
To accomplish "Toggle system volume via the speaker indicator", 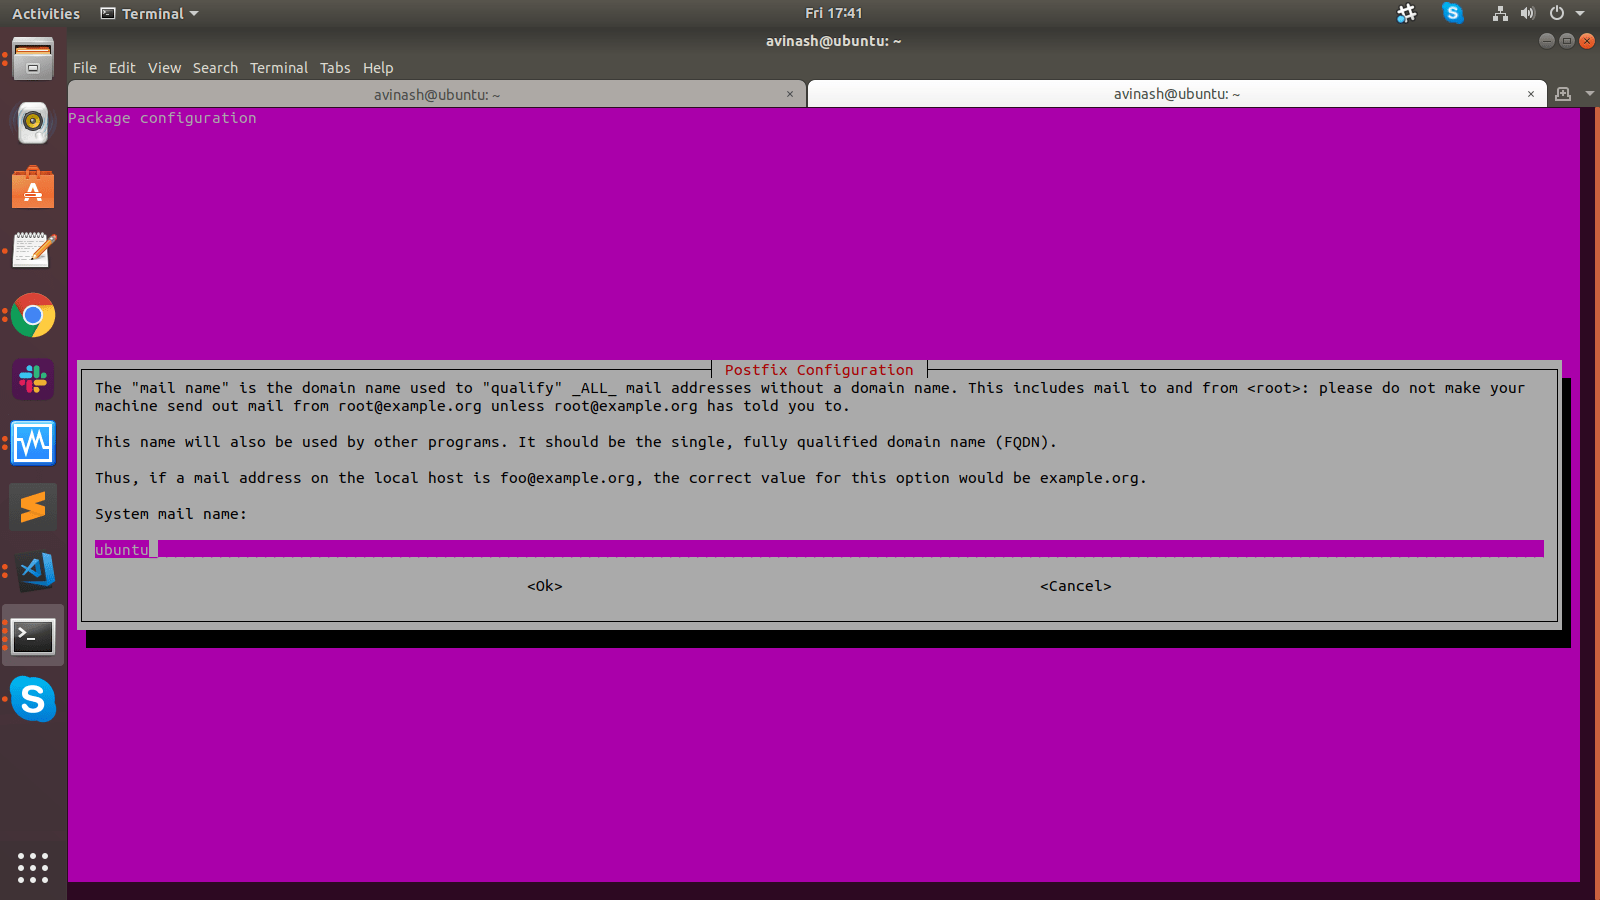I will pos(1527,13).
